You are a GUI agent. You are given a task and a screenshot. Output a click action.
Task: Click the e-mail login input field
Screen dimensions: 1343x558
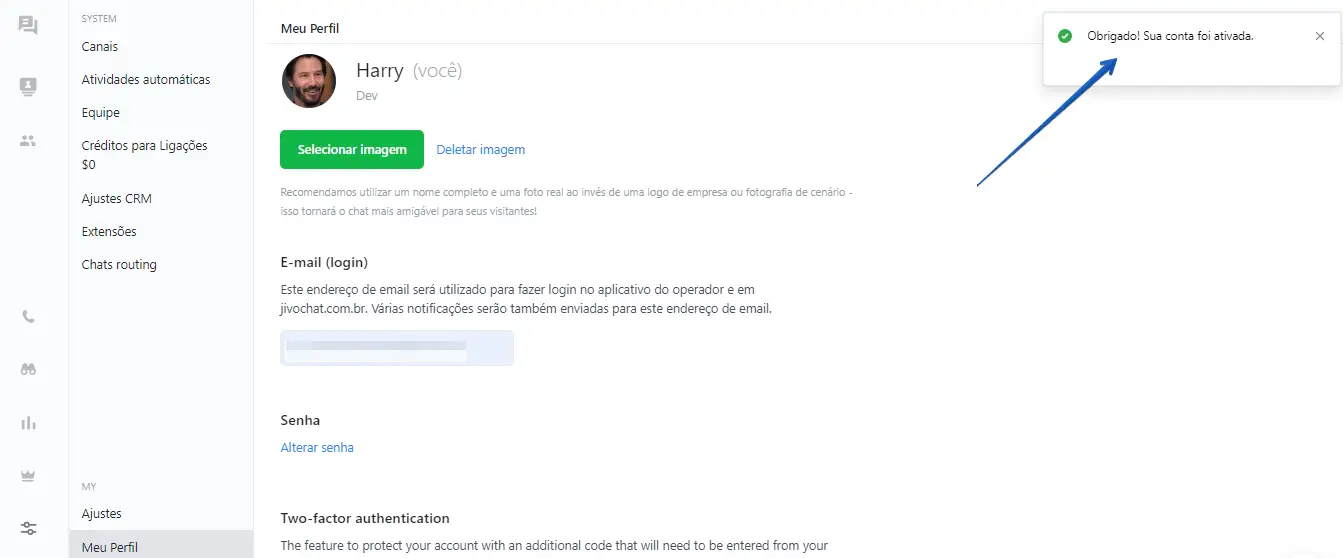click(x=396, y=348)
